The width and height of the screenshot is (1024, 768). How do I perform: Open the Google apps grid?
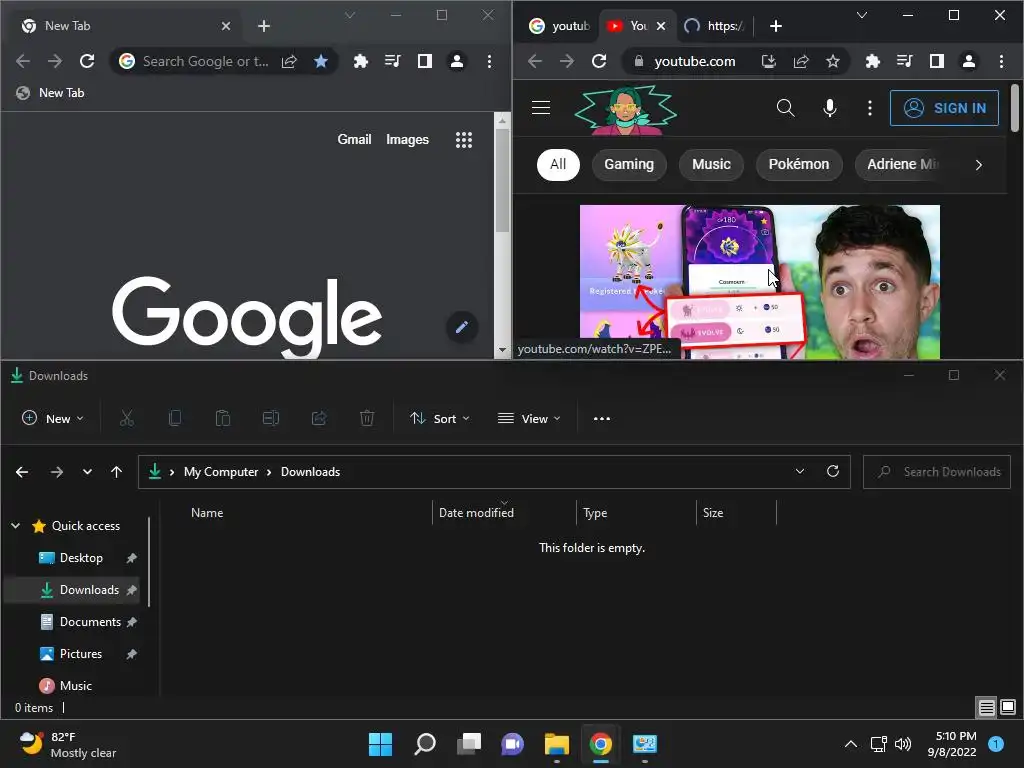pos(464,140)
